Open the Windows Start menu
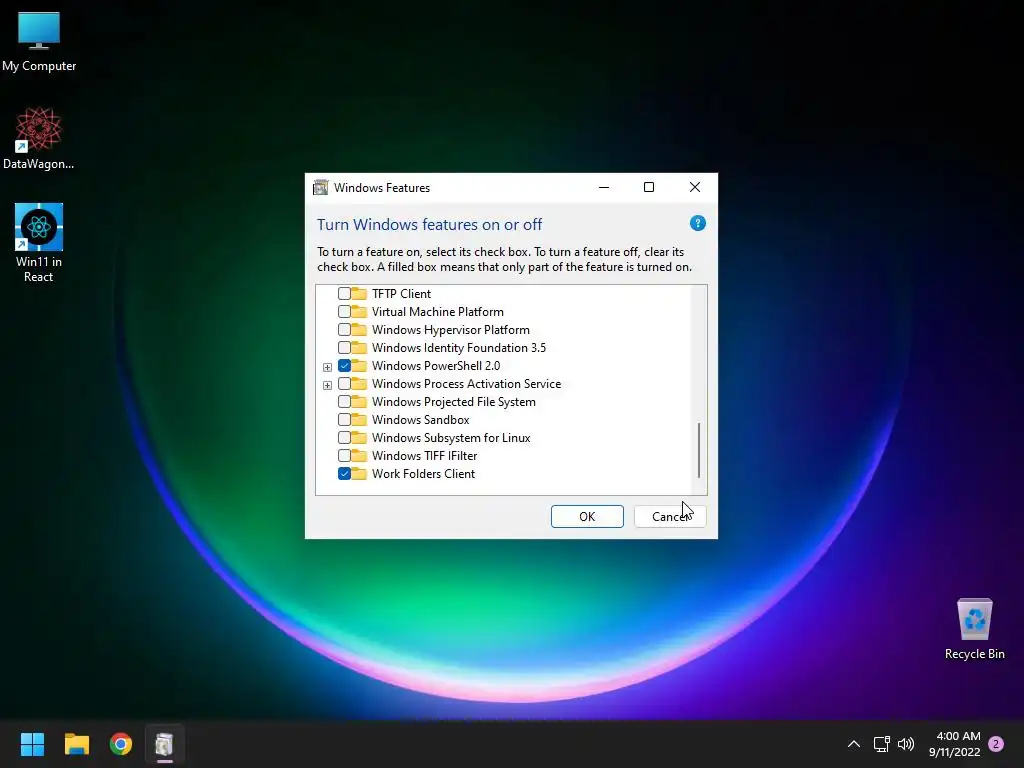 point(32,744)
